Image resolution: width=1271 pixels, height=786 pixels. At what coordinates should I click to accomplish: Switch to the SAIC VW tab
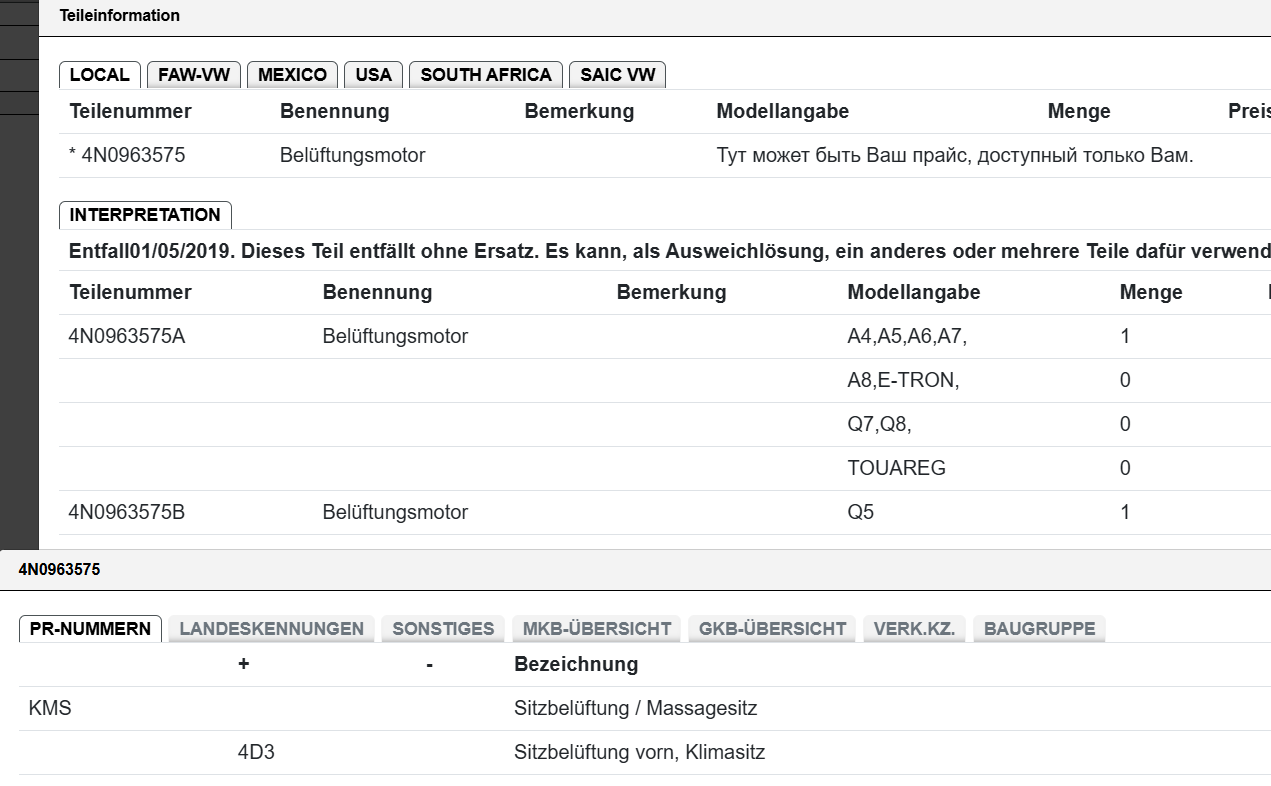pyautogui.click(x=617, y=74)
